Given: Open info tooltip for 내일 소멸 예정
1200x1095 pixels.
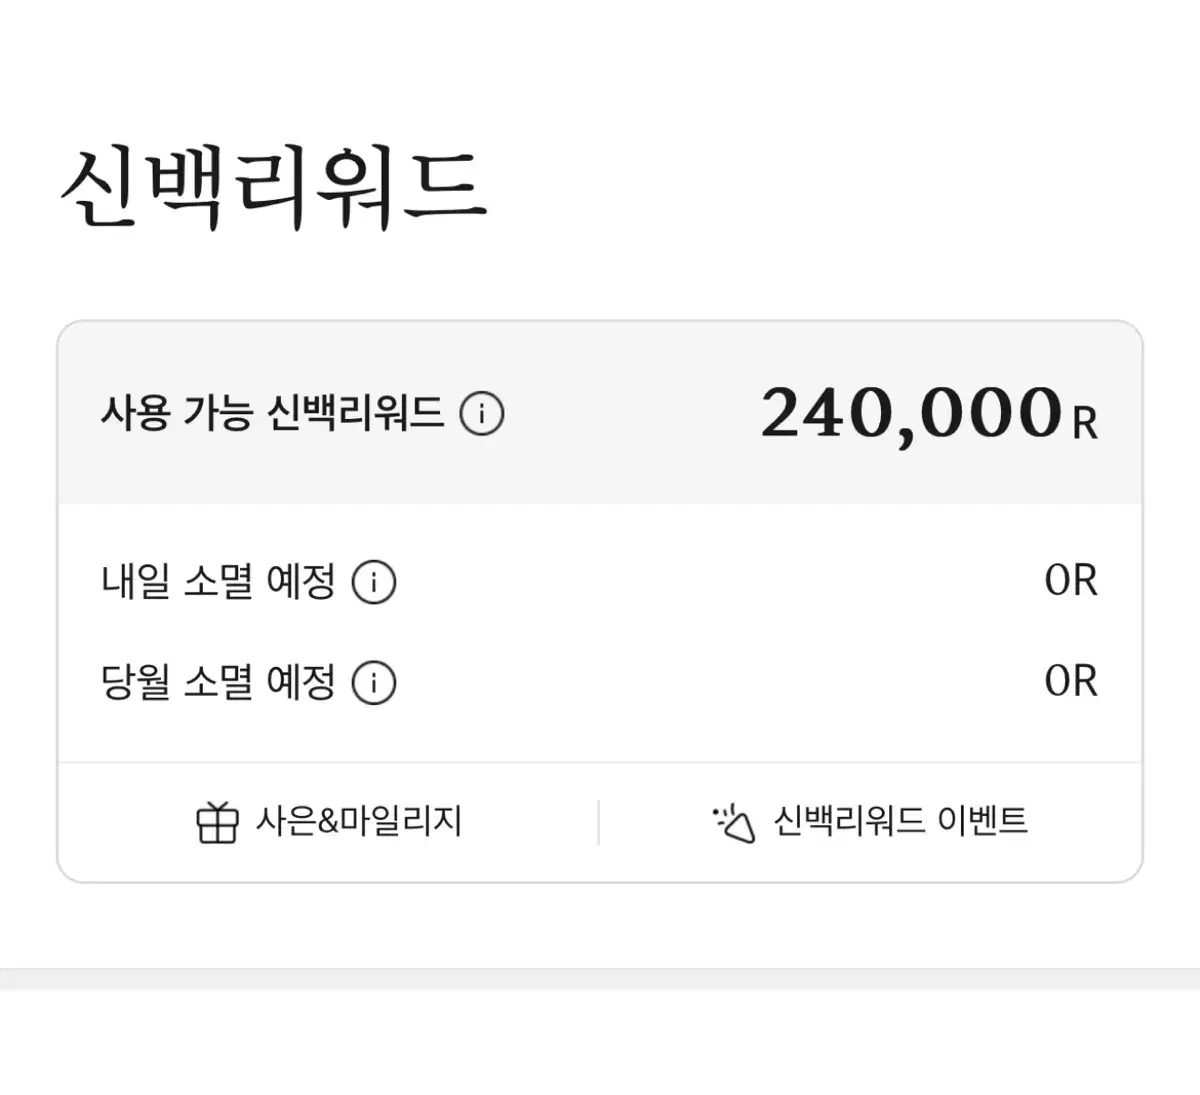Looking at the screenshot, I should coord(374,582).
